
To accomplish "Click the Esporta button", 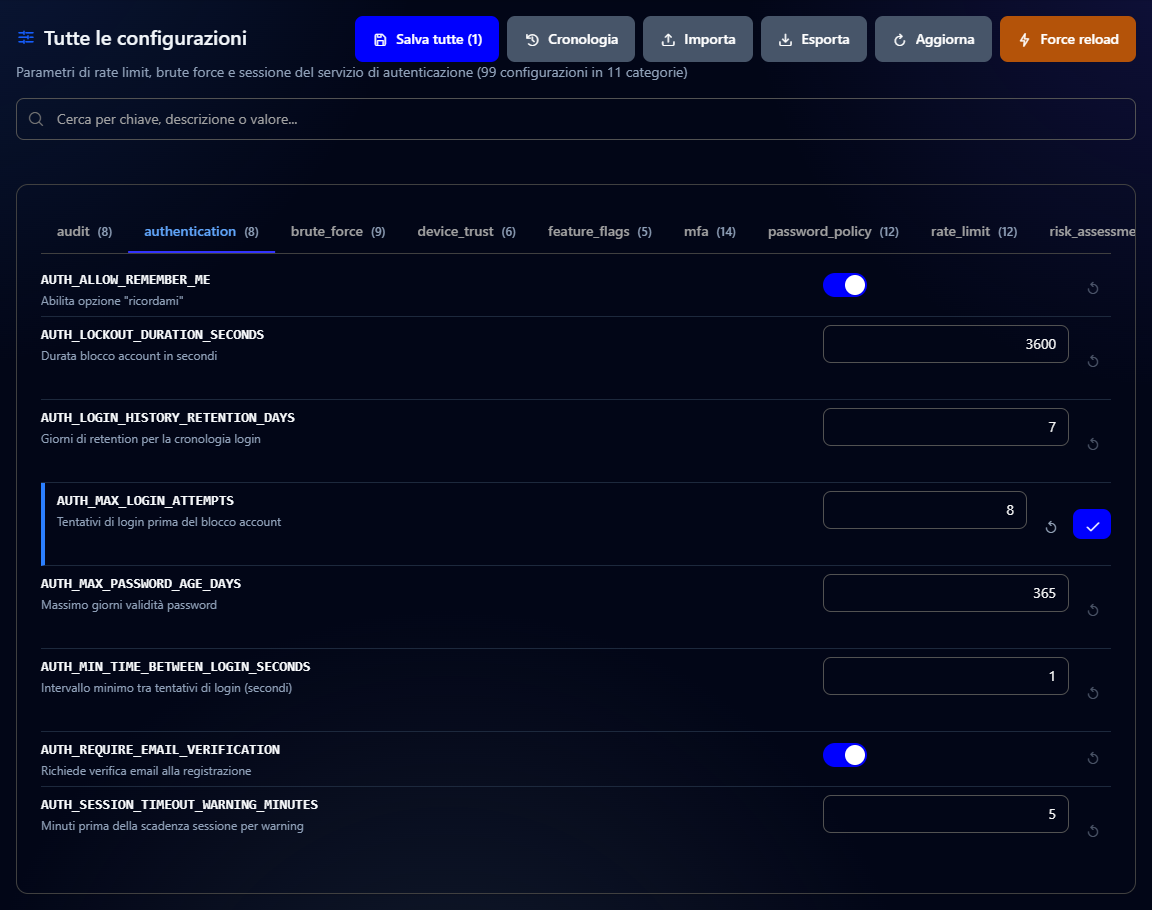I will (814, 39).
